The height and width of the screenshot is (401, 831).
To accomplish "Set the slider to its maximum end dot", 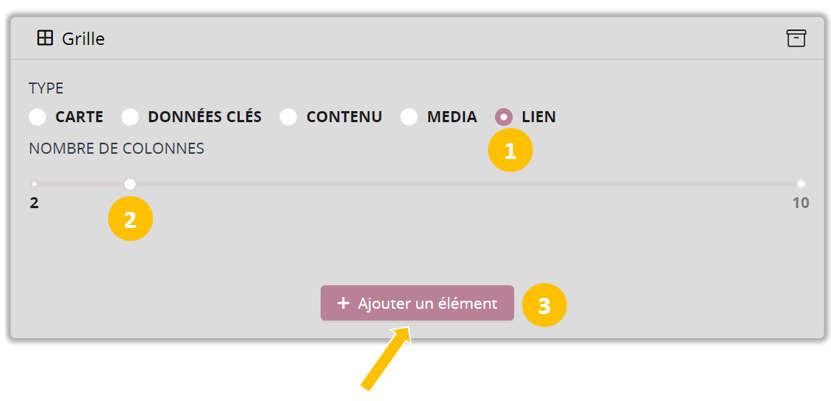I will pyautogui.click(x=801, y=184).
